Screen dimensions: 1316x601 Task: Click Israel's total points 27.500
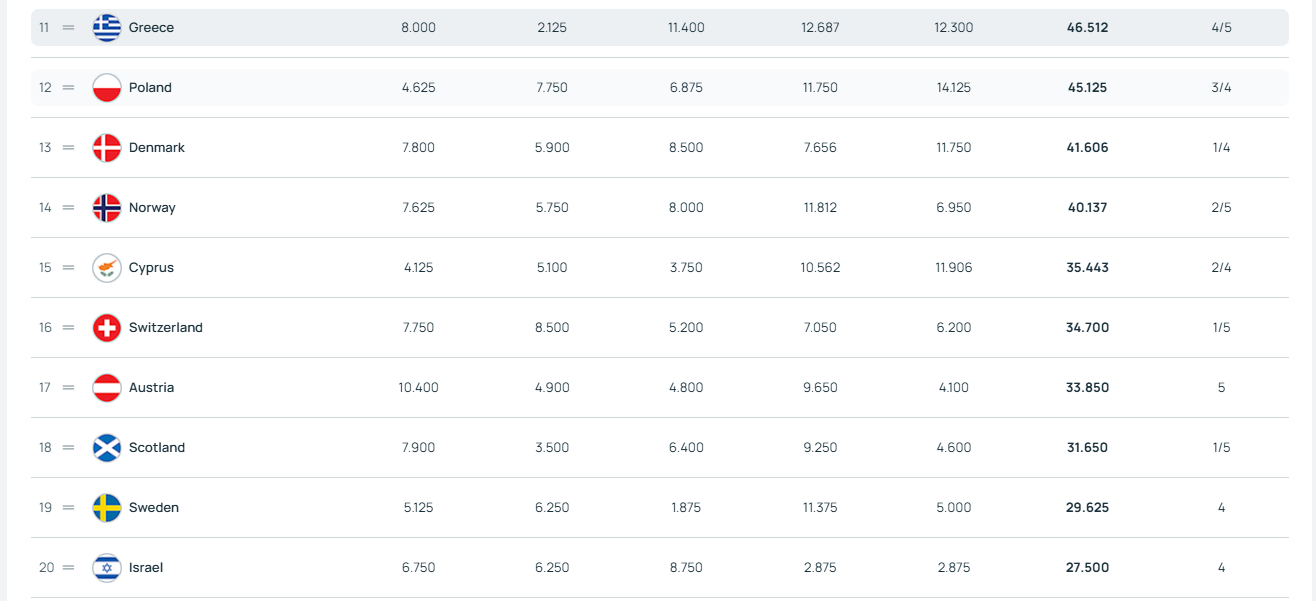point(1087,568)
